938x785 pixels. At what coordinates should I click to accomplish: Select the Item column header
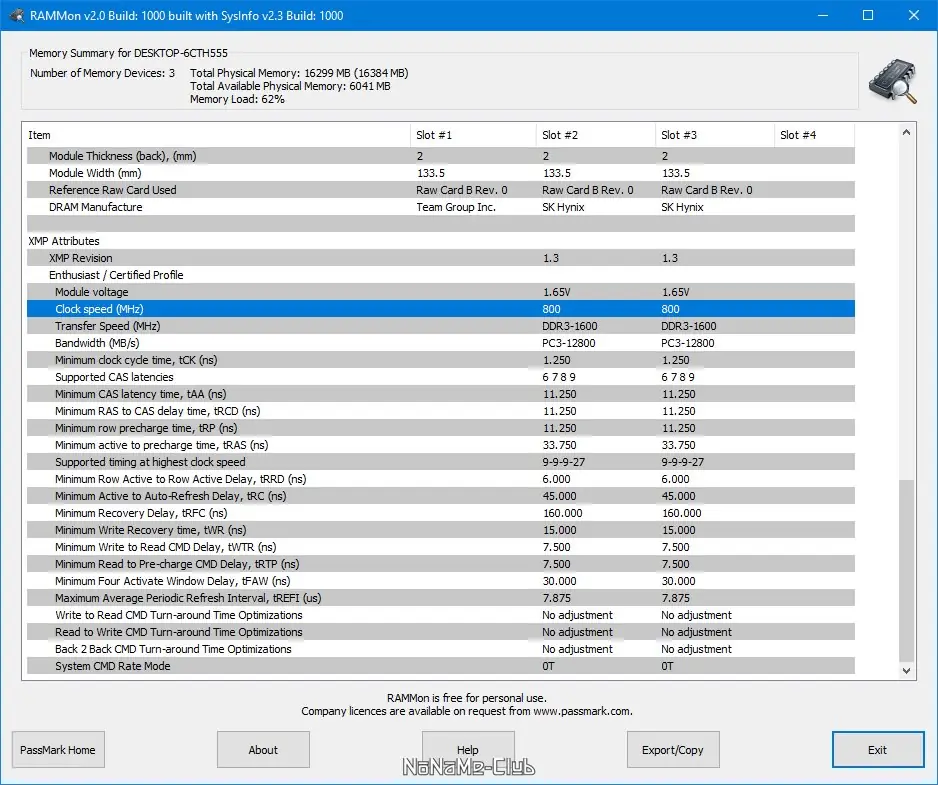point(218,135)
